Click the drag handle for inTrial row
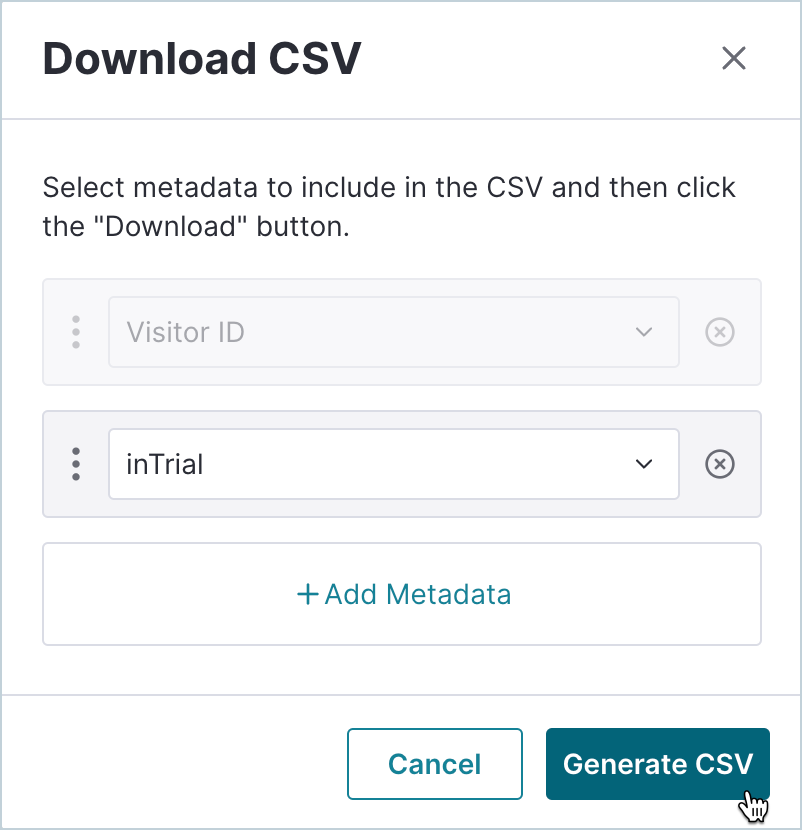802x830 pixels. pos(75,464)
